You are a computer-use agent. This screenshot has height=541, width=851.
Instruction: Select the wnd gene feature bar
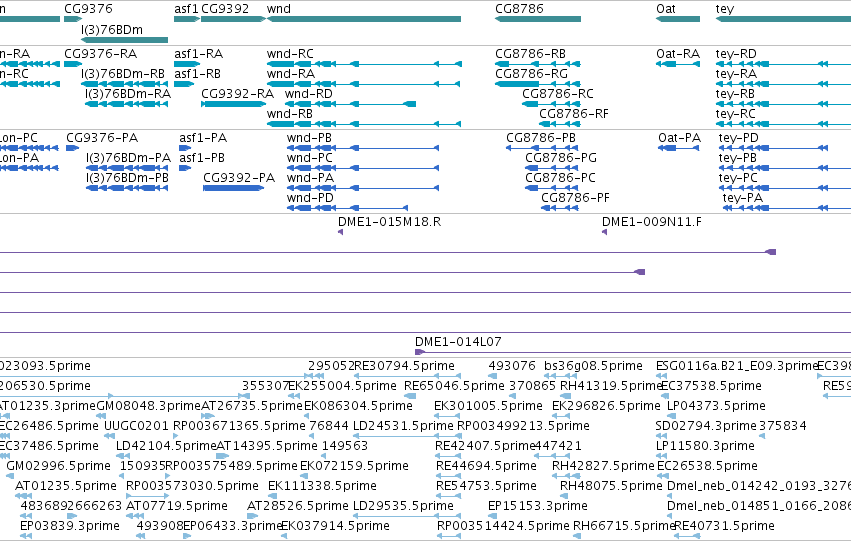click(364, 19)
